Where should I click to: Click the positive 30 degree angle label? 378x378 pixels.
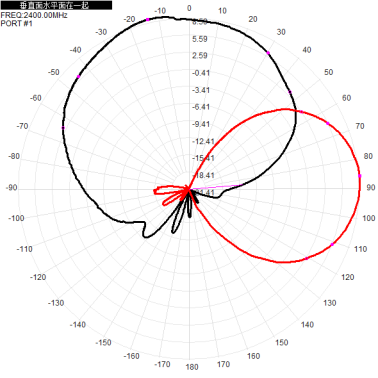click(x=281, y=32)
